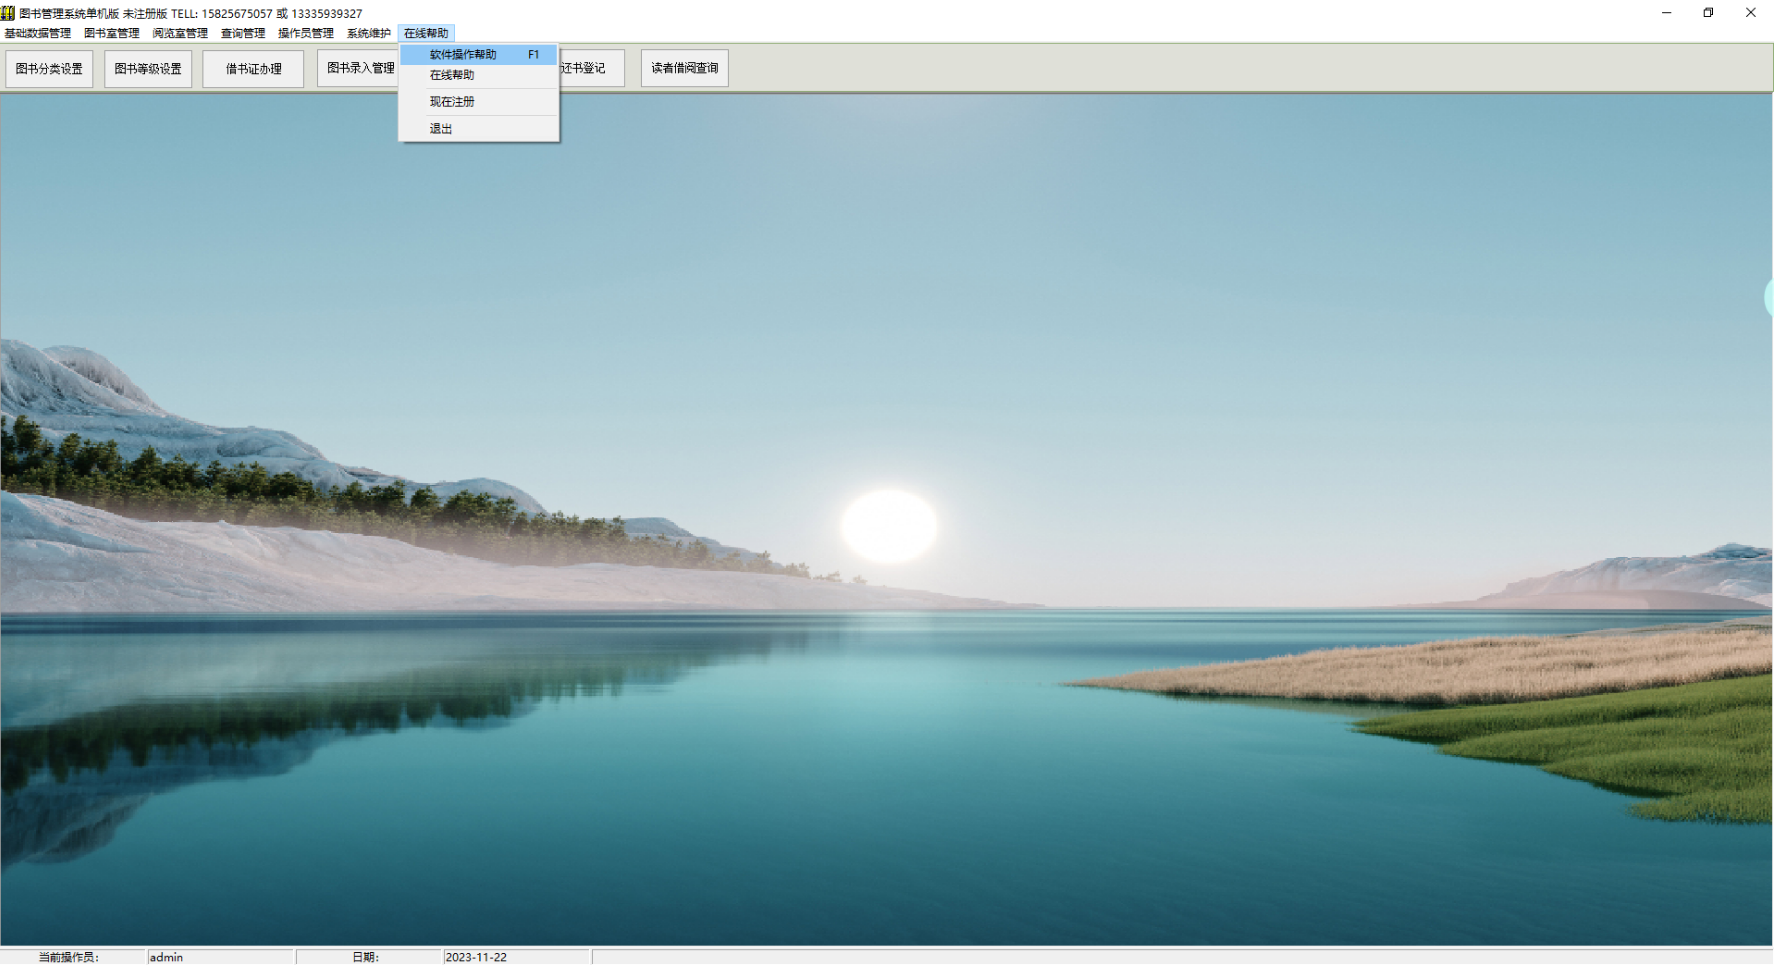Click the 2023-11-22 date in status bar
1774x965 pixels.
pyautogui.click(x=476, y=957)
